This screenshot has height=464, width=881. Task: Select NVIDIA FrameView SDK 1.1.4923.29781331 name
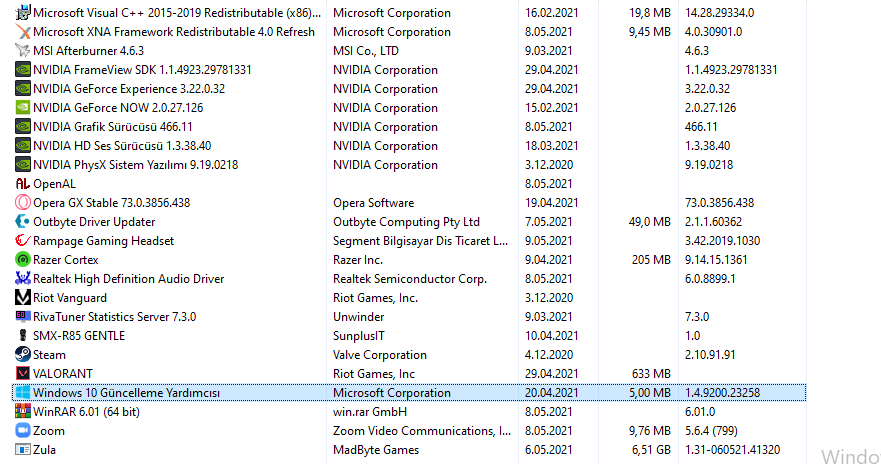coord(142,70)
